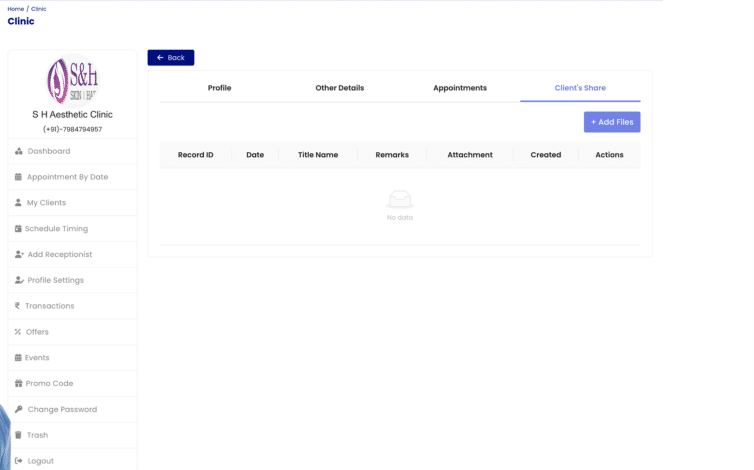Click the My Clients person icon

(x=18, y=203)
